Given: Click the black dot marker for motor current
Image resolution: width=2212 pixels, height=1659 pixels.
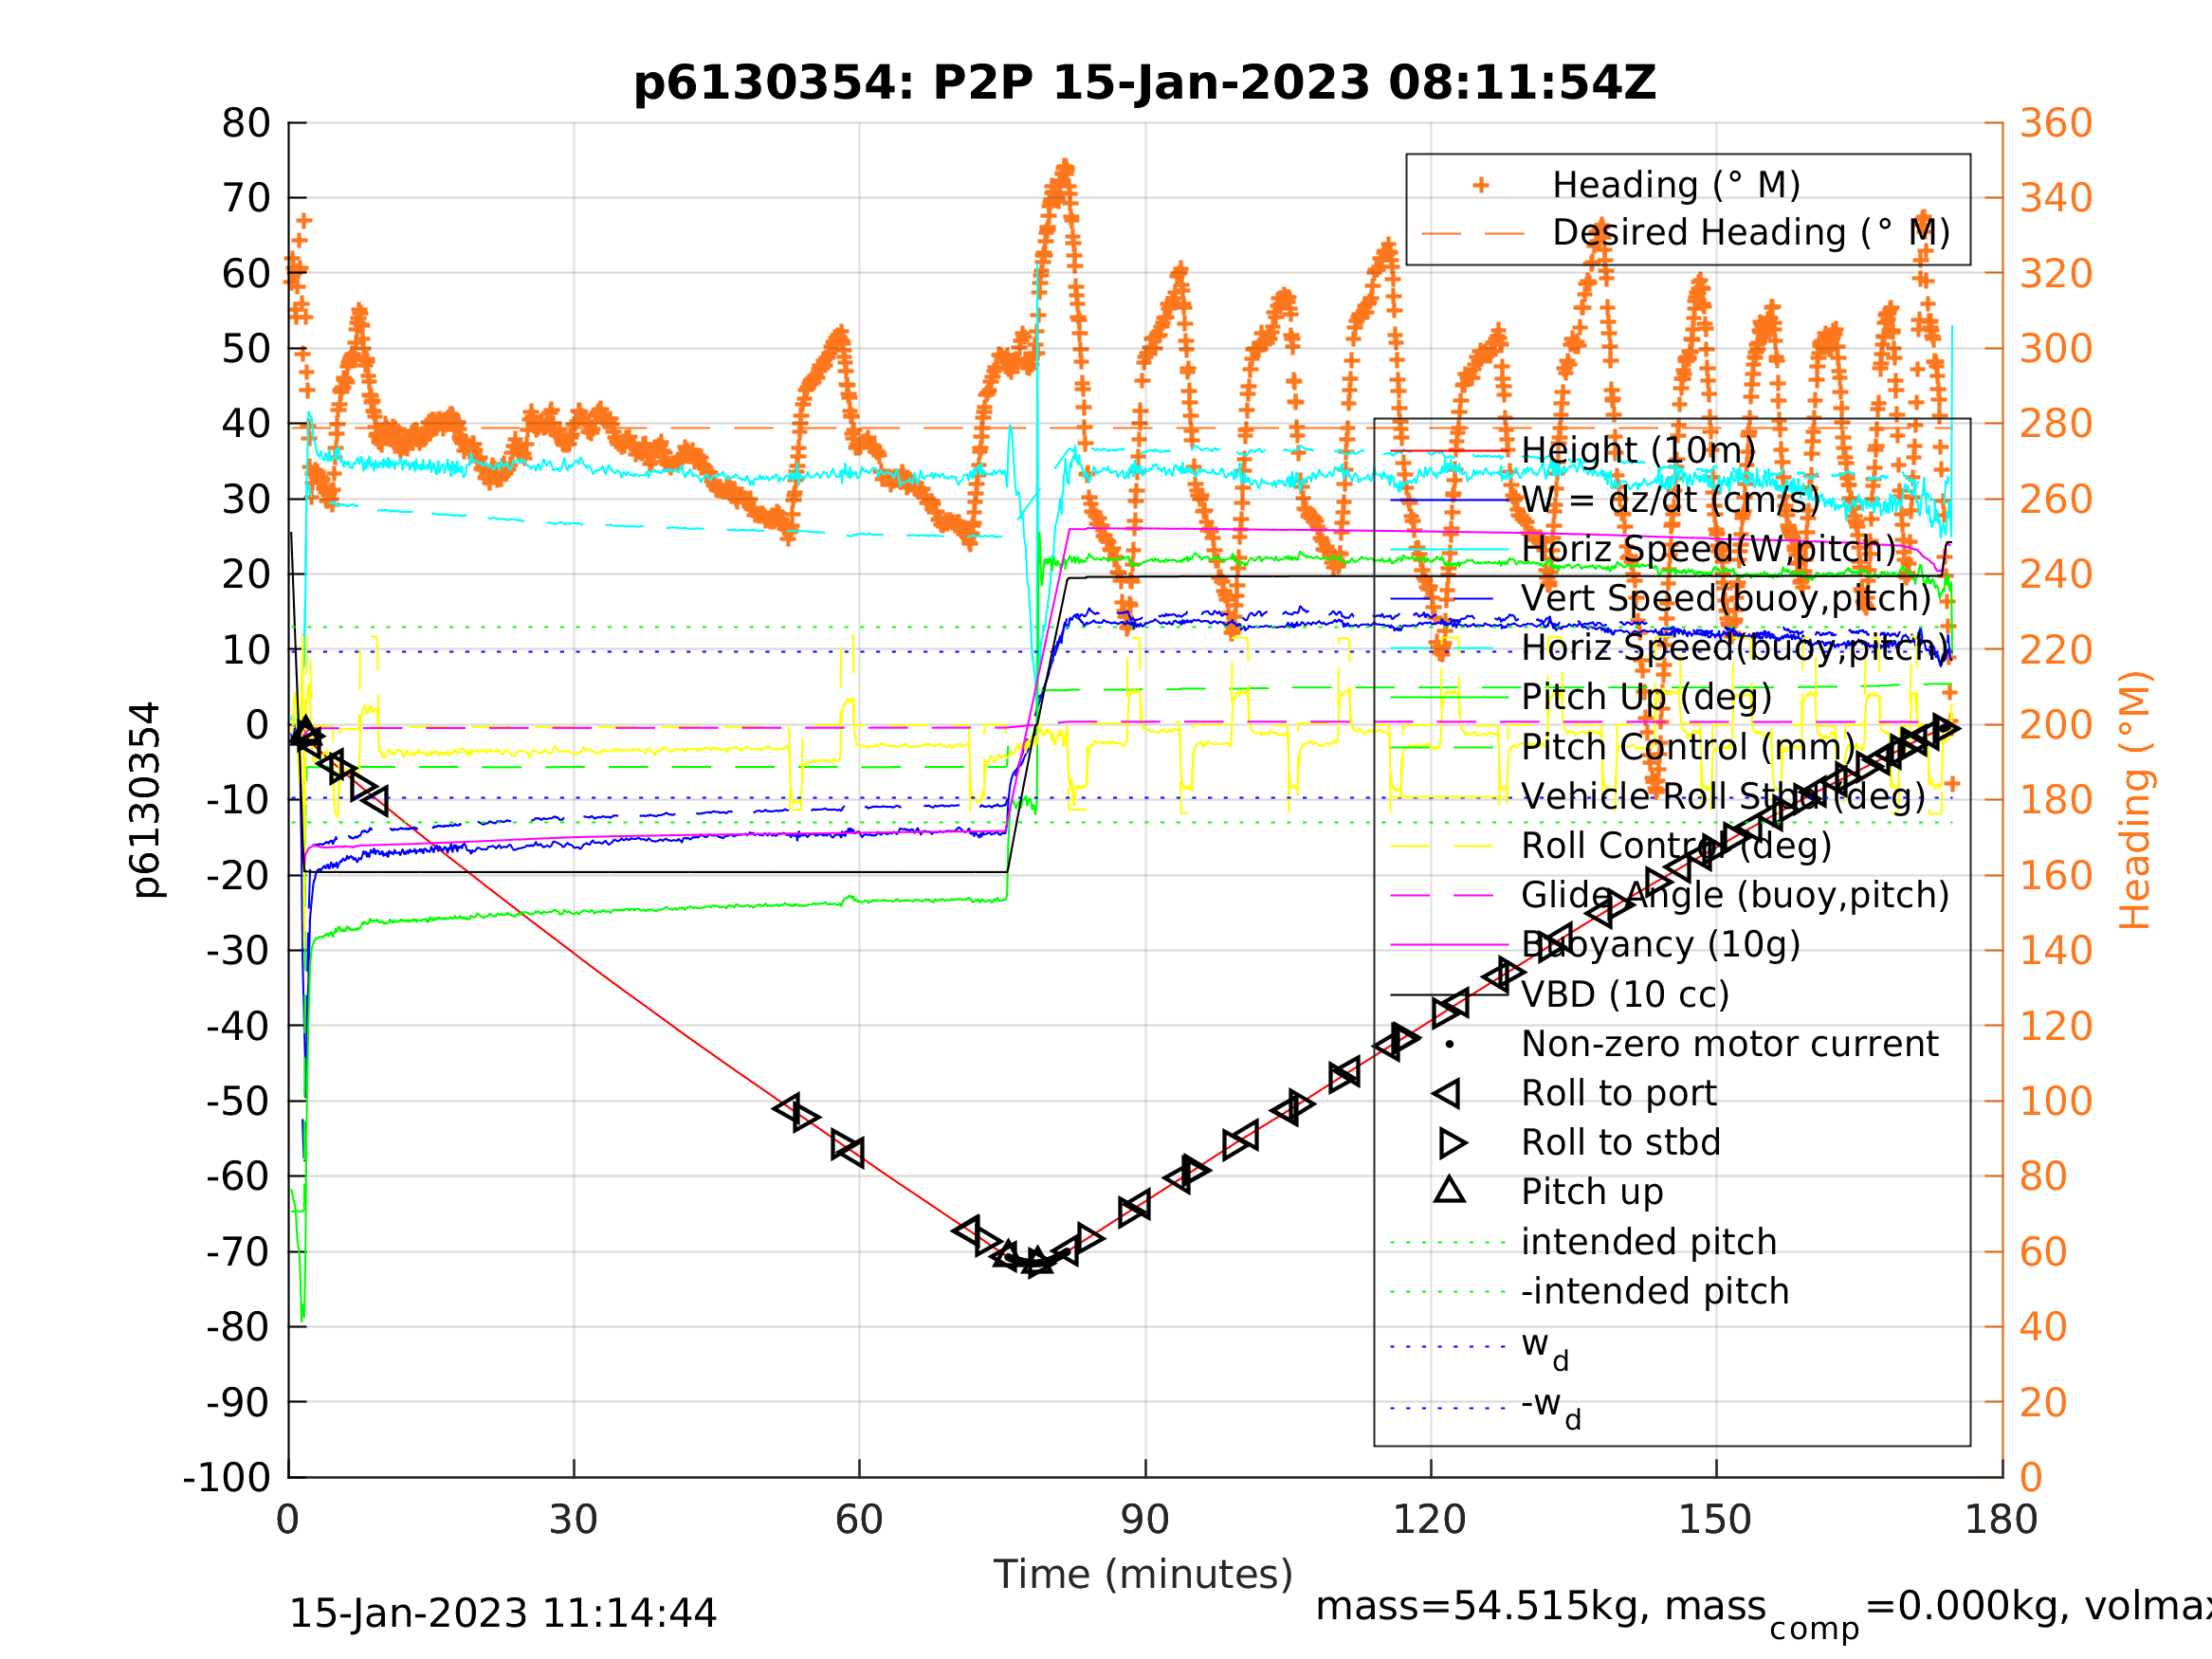Looking at the screenshot, I should (1450, 1045).
